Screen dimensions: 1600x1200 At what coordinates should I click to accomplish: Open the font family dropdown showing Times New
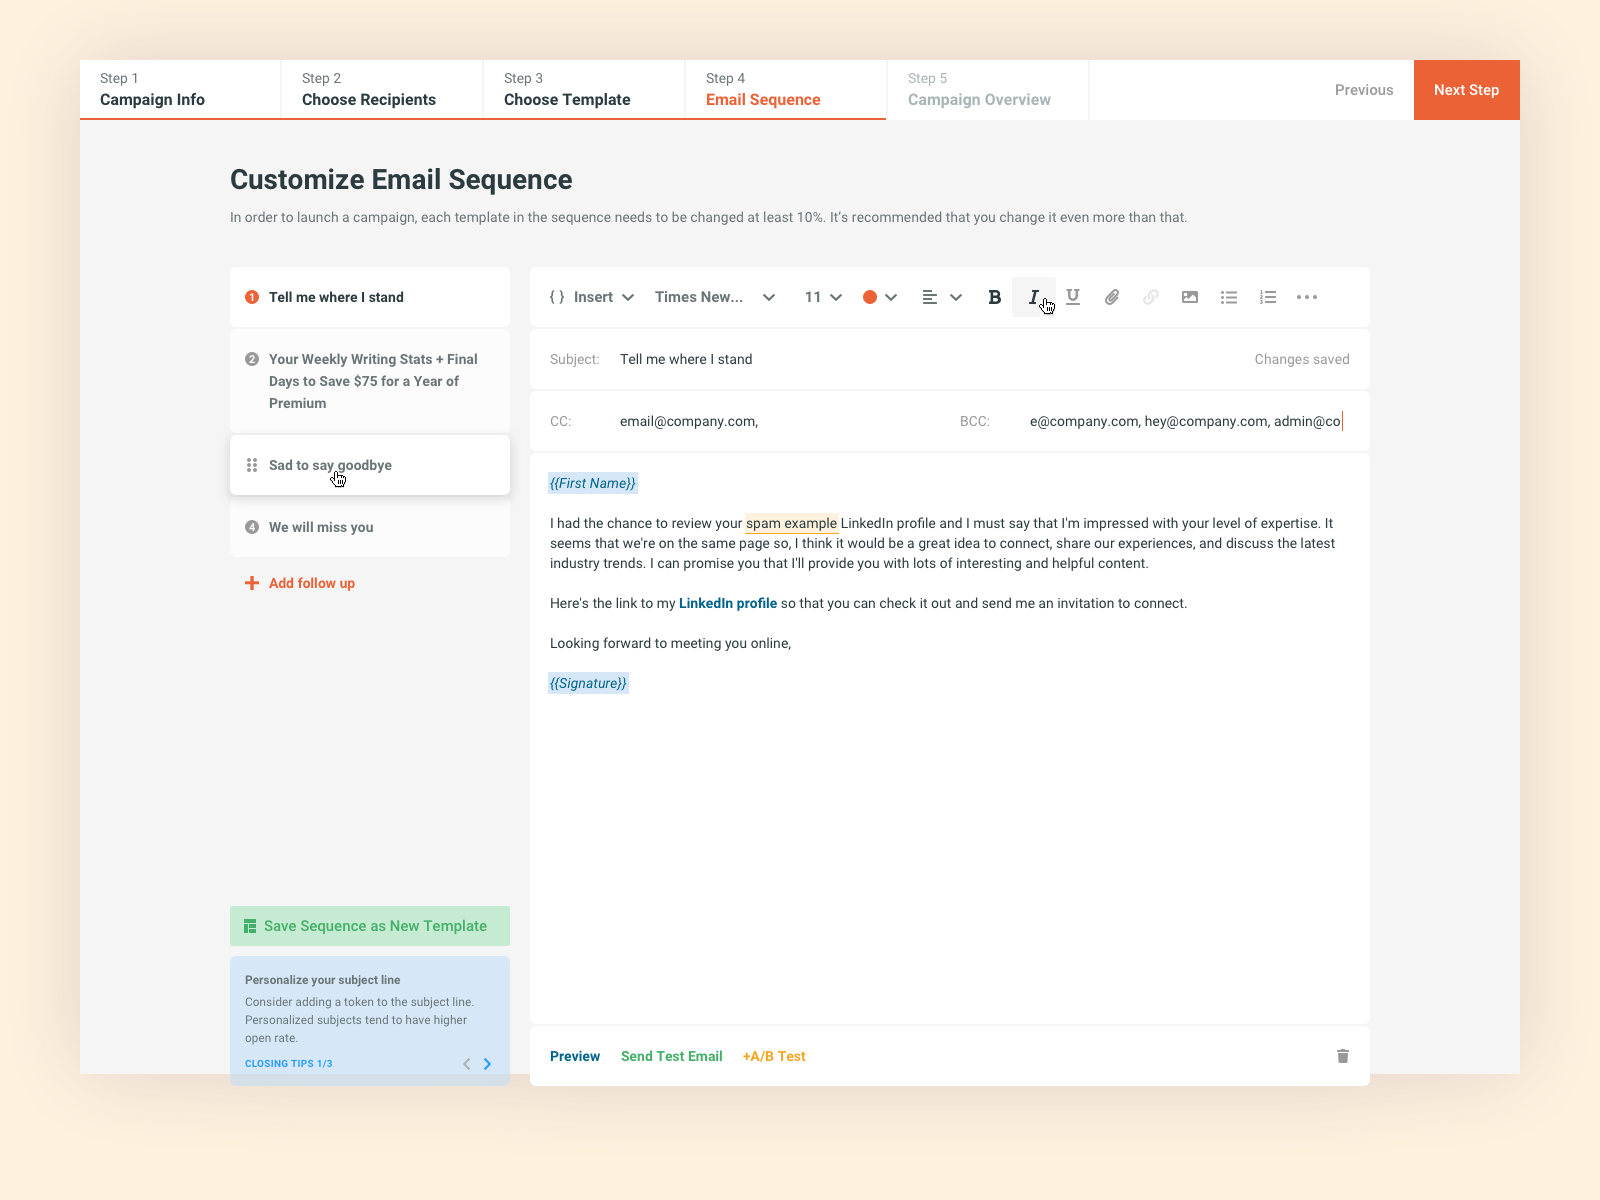(714, 297)
